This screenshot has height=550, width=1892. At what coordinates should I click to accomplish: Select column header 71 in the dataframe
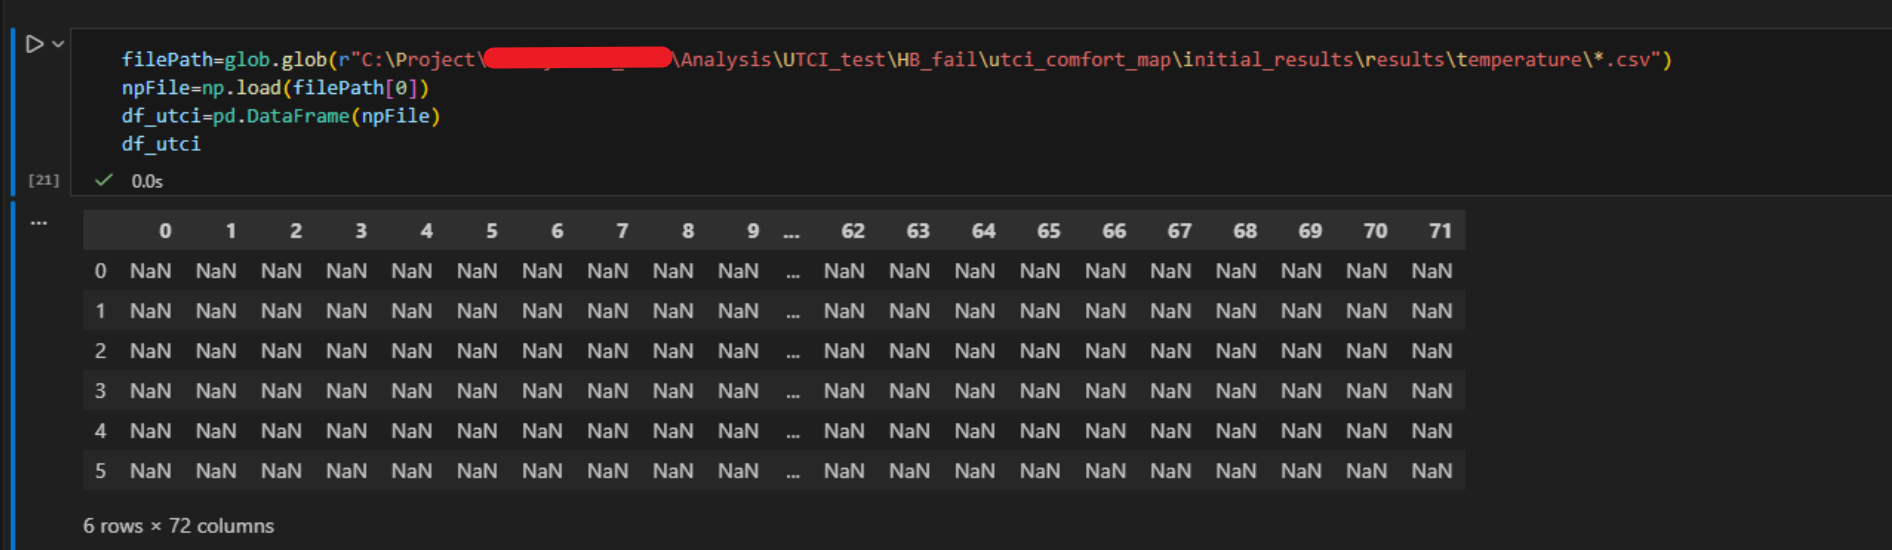coord(1439,231)
